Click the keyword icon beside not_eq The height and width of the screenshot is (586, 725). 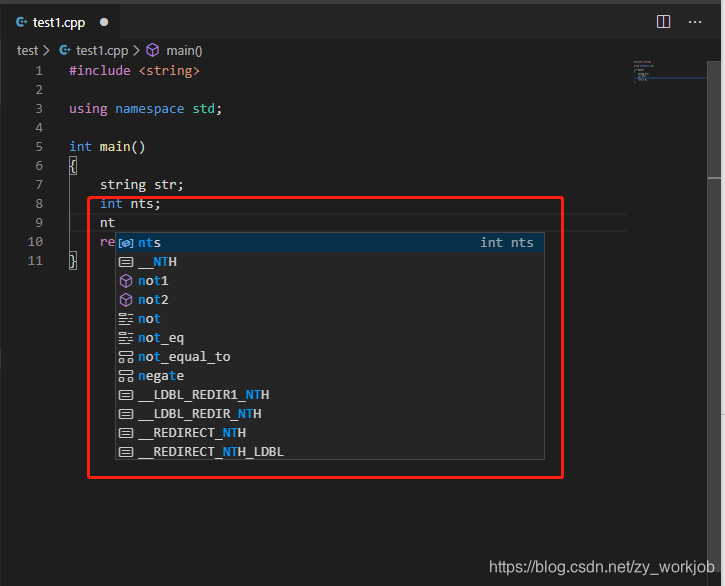(x=126, y=338)
